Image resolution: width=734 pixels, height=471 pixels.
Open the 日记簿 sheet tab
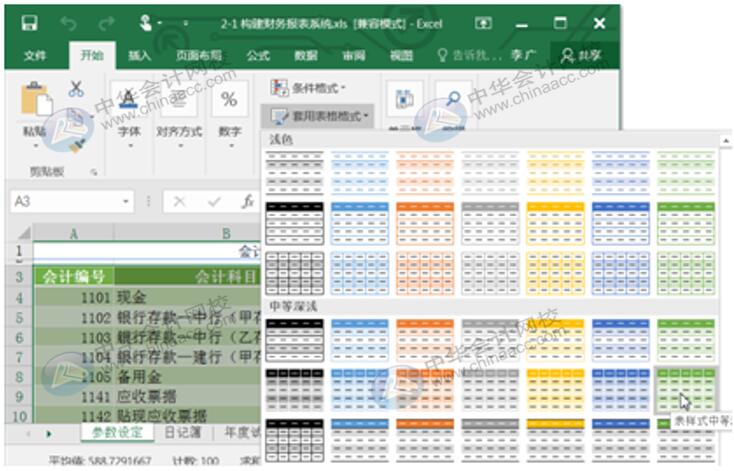(x=183, y=433)
